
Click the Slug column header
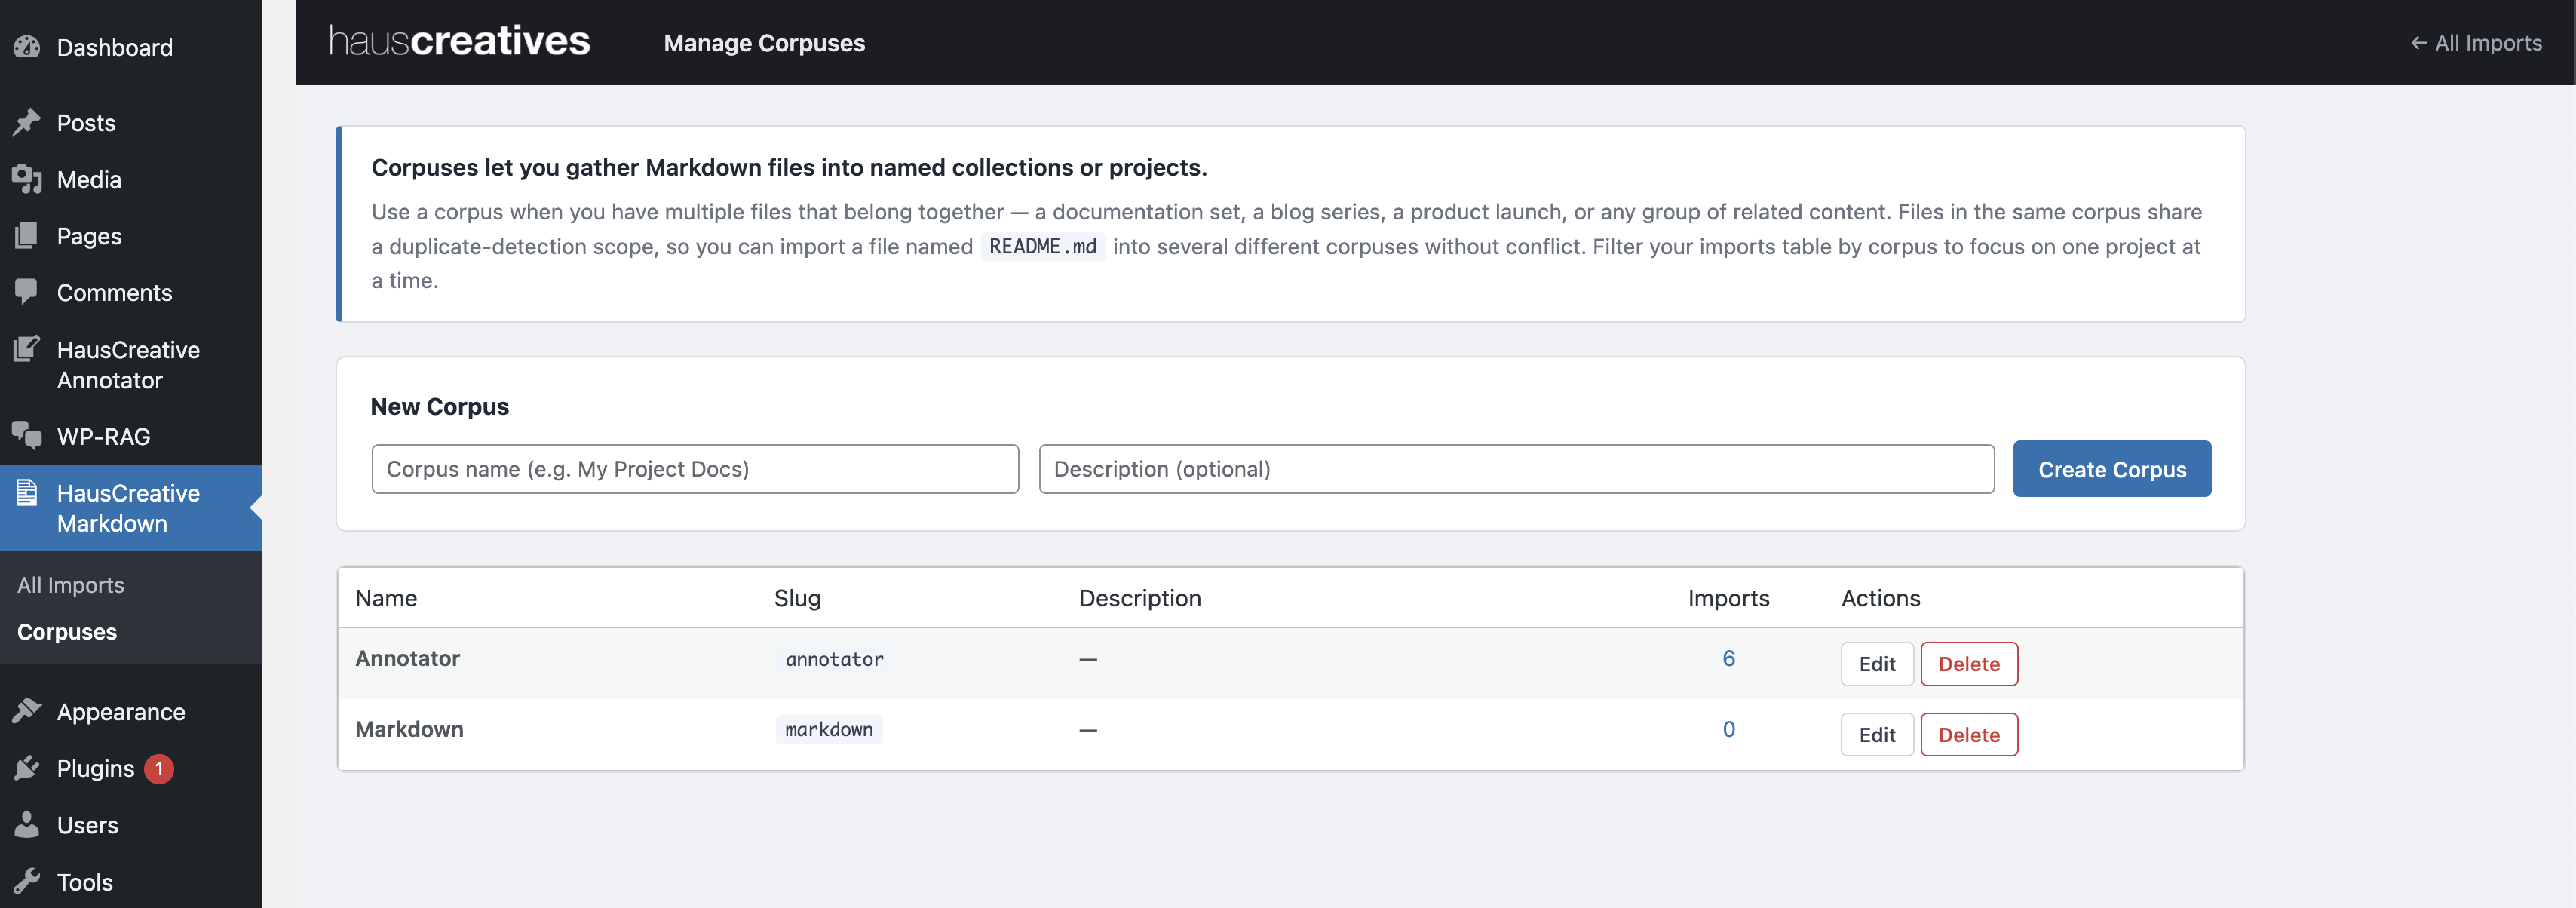(797, 598)
